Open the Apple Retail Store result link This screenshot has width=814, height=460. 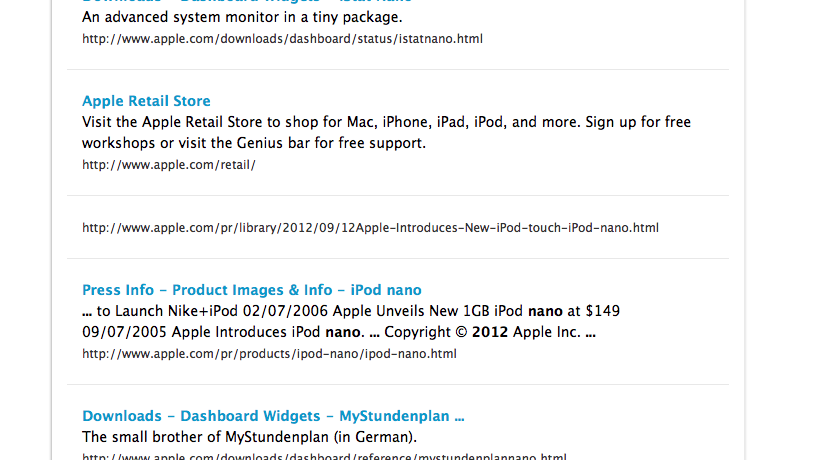[x=146, y=101]
